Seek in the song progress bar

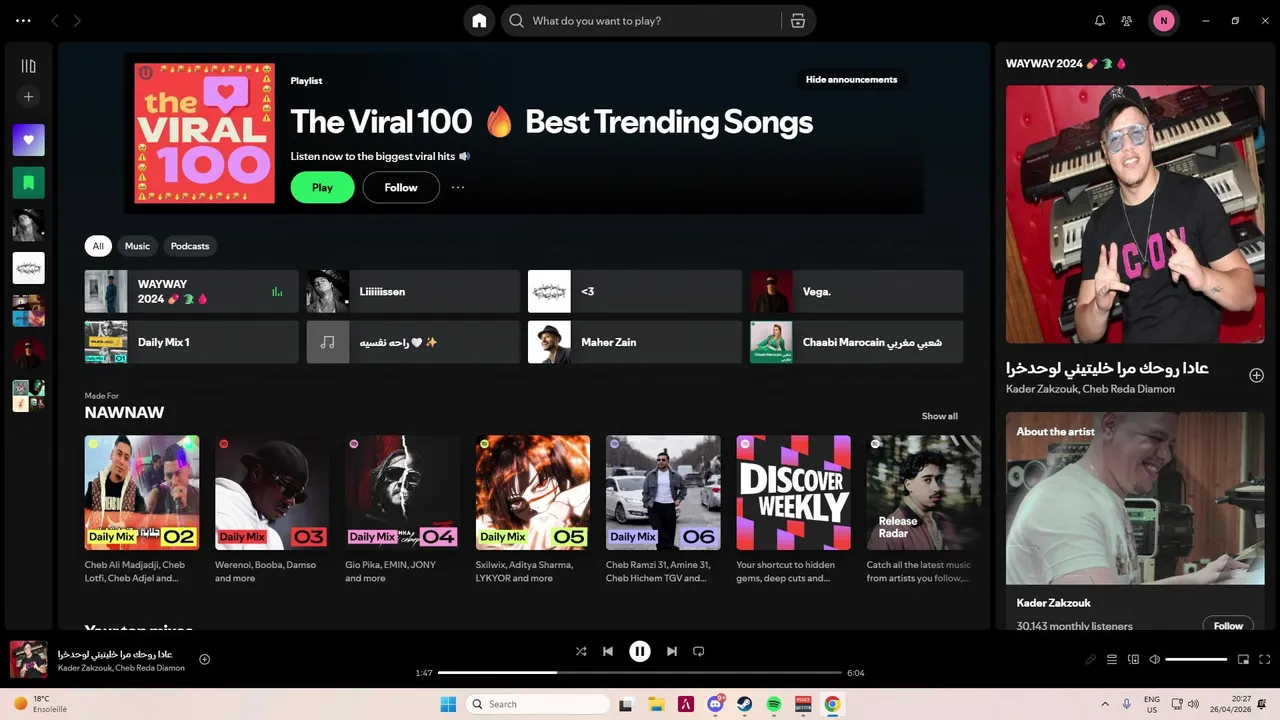(x=640, y=673)
